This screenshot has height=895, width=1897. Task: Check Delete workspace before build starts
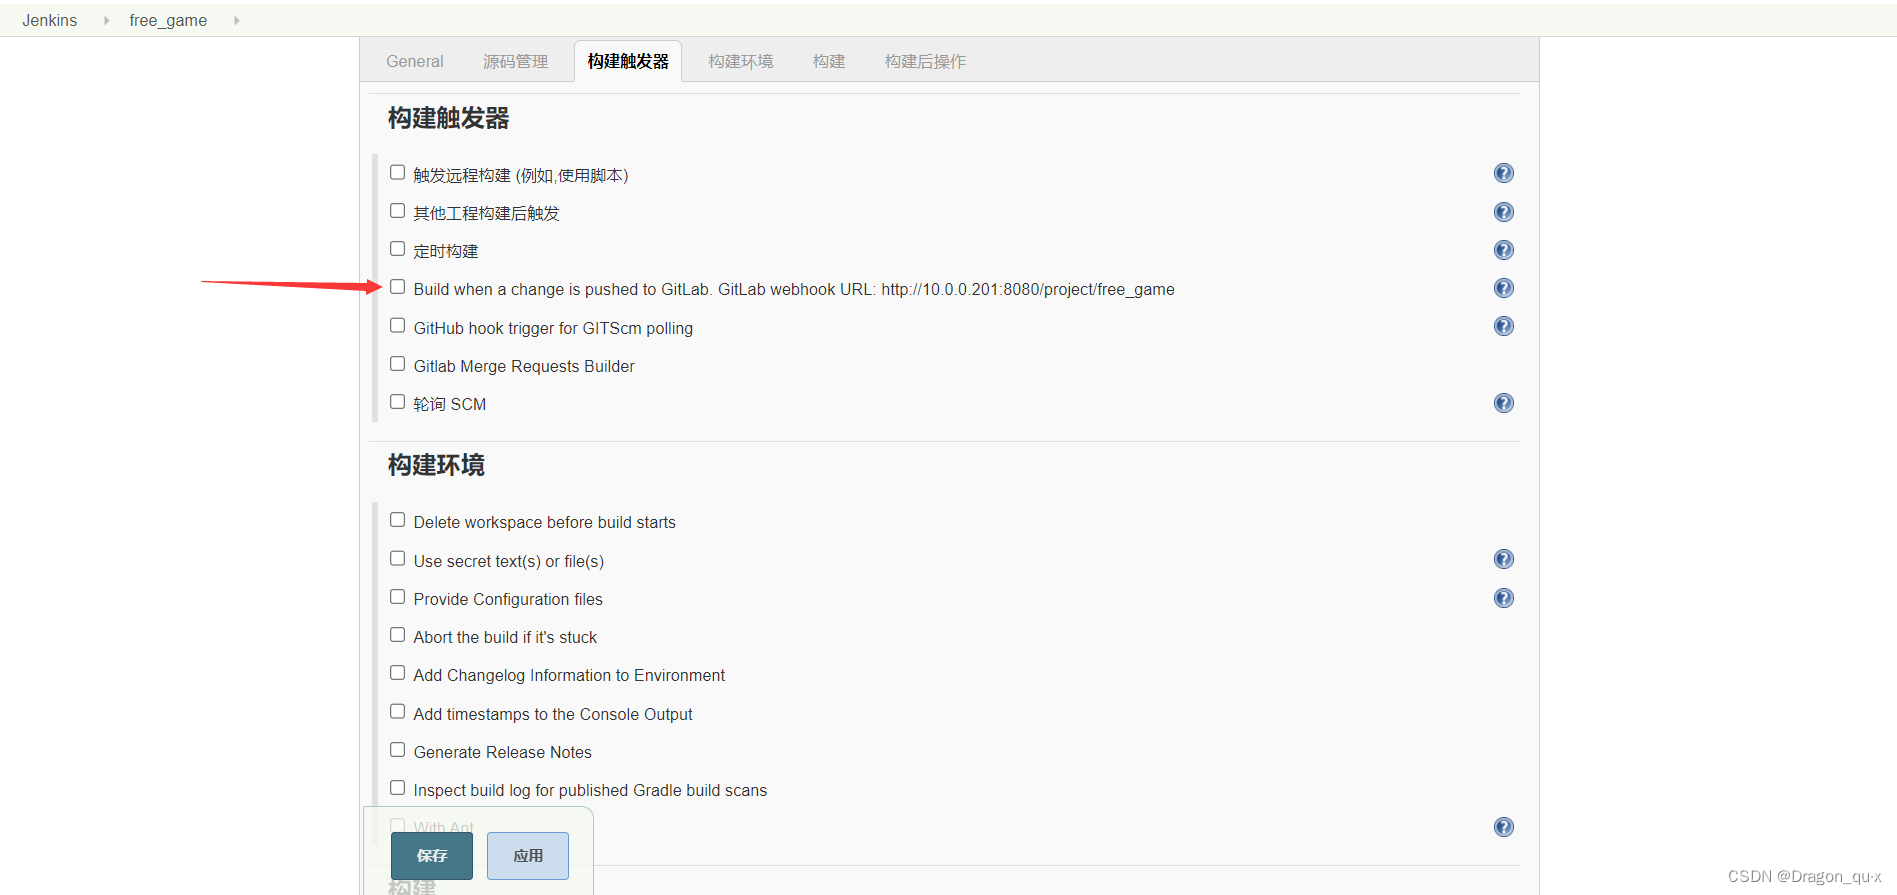tap(397, 520)
